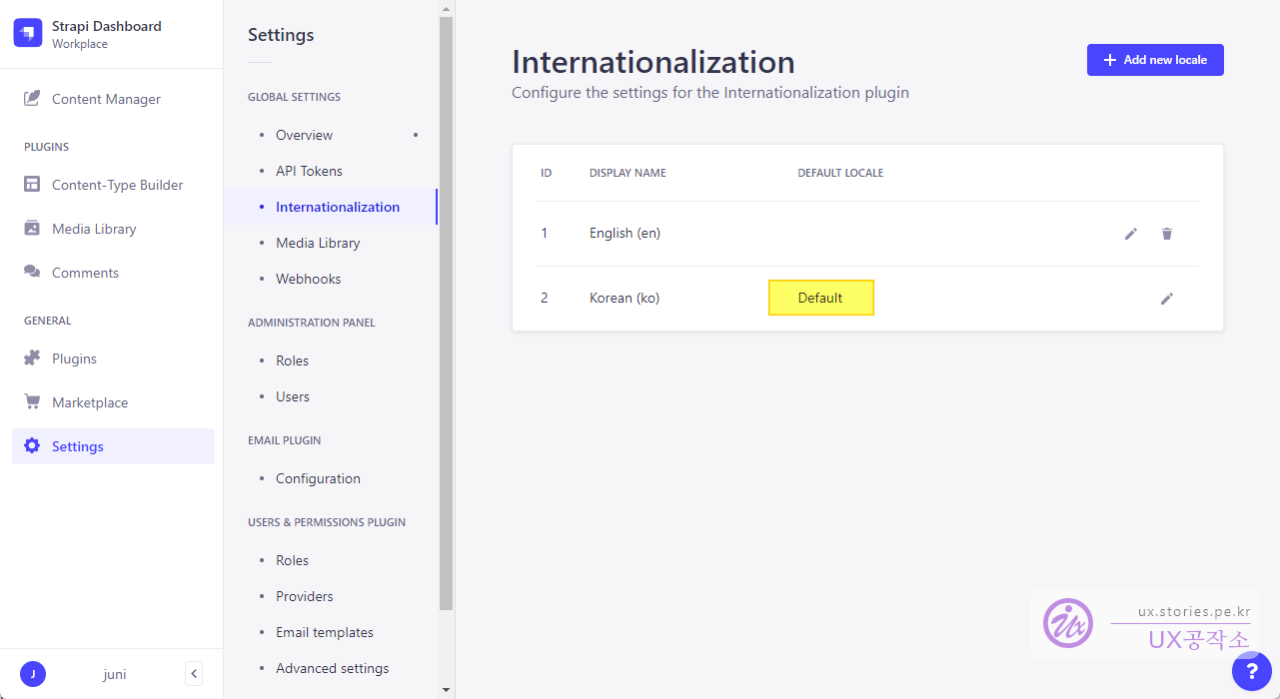Click the Content-Type Builder layout icon
1280x699 pixels.
tap(32, 184)
